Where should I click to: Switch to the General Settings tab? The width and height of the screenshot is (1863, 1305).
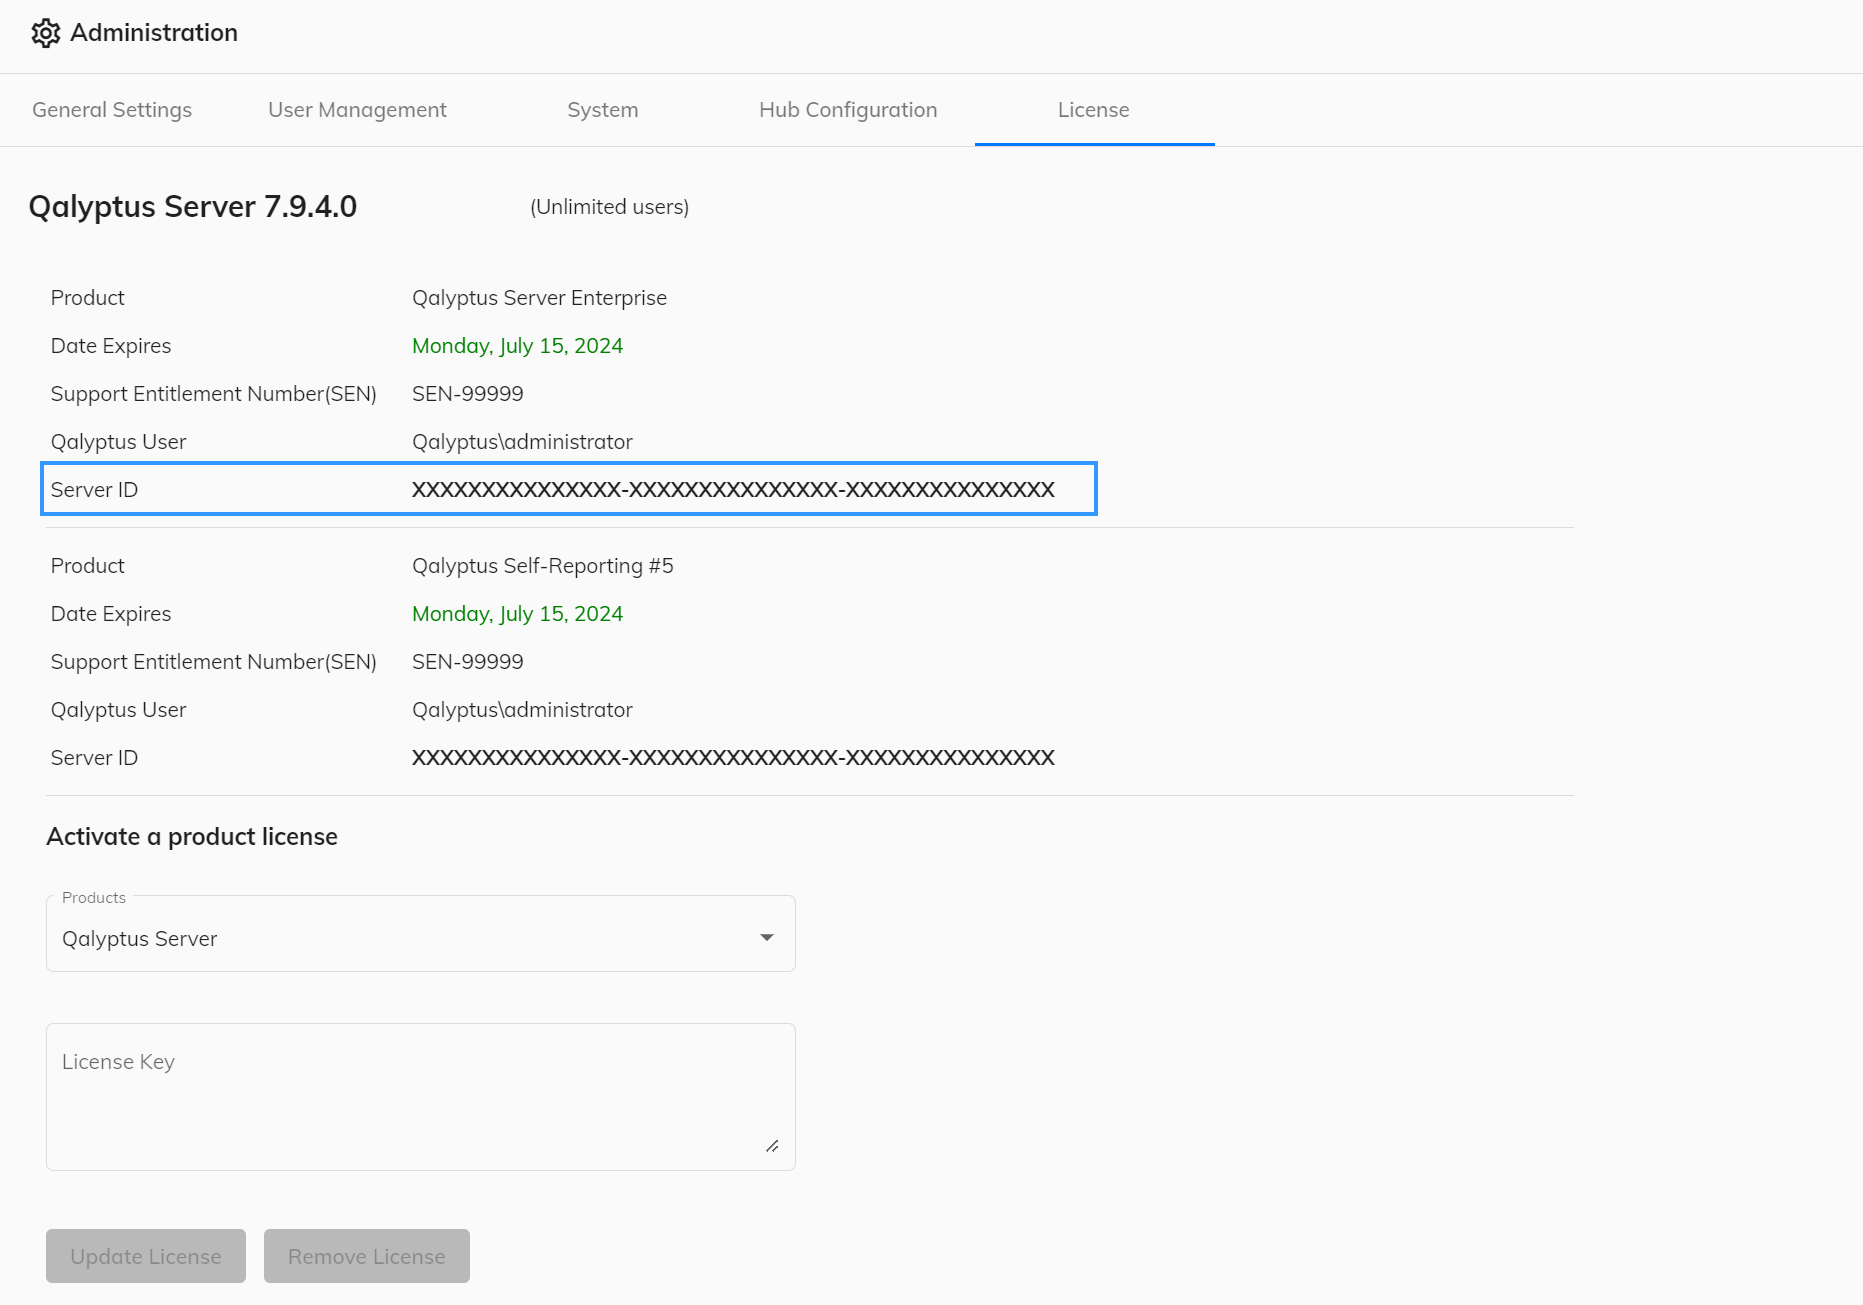click(x=111, y=110)
